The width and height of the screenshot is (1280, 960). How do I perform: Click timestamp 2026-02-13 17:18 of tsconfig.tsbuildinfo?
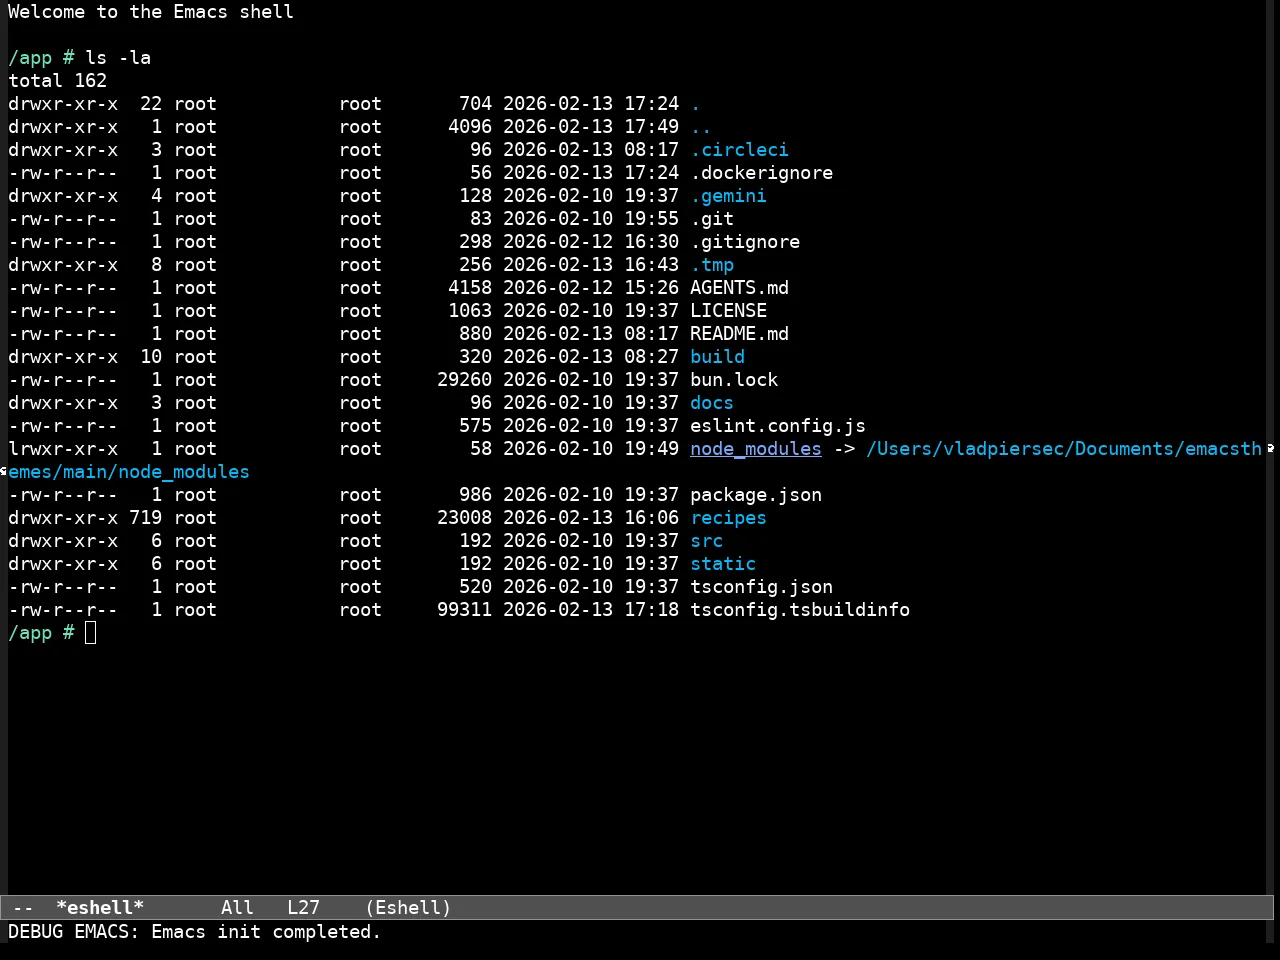[591, 610]
